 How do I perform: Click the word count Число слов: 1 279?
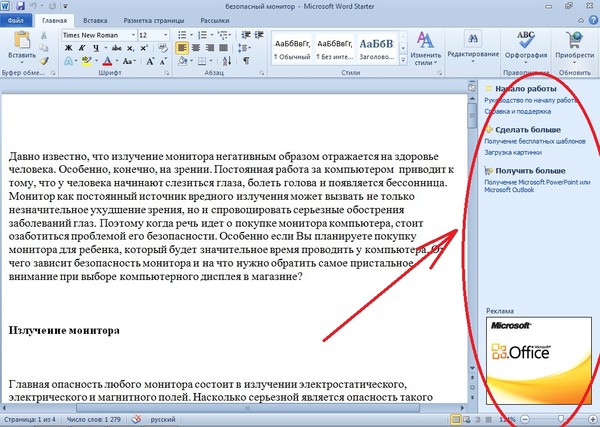click(x=94, y=419)
